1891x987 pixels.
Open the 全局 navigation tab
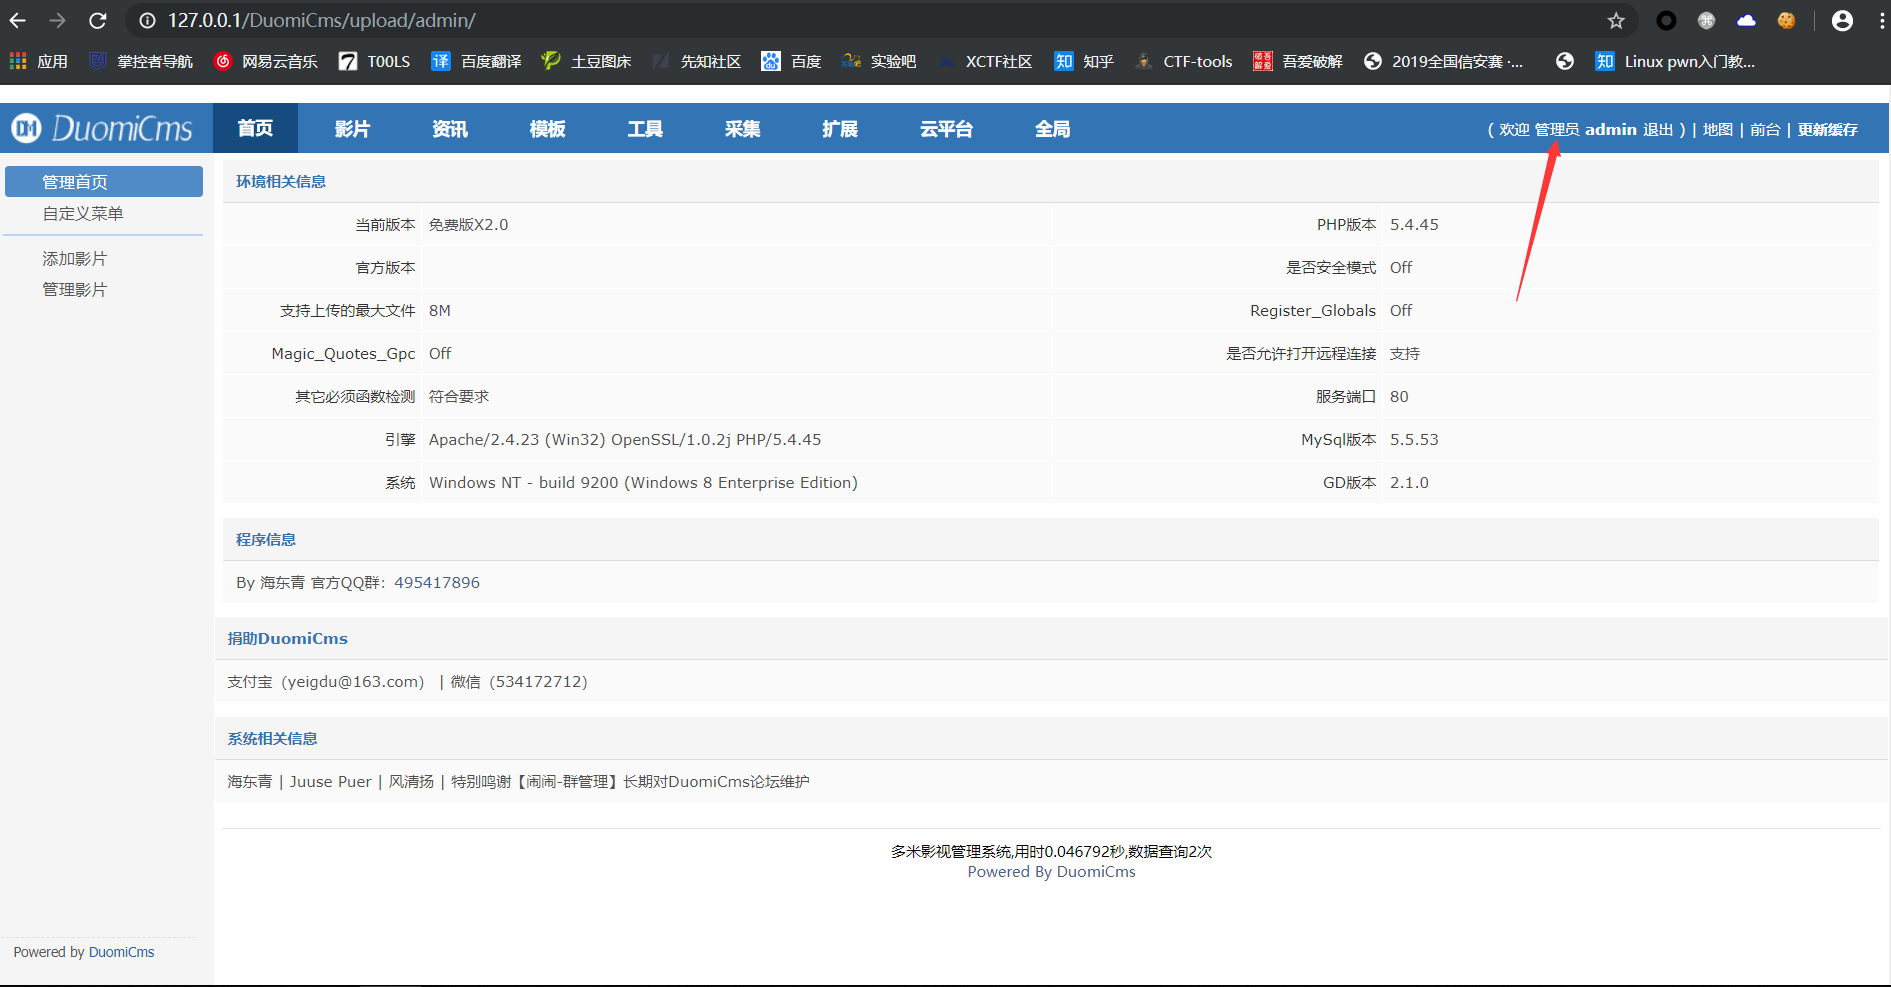click(1052, 128)
